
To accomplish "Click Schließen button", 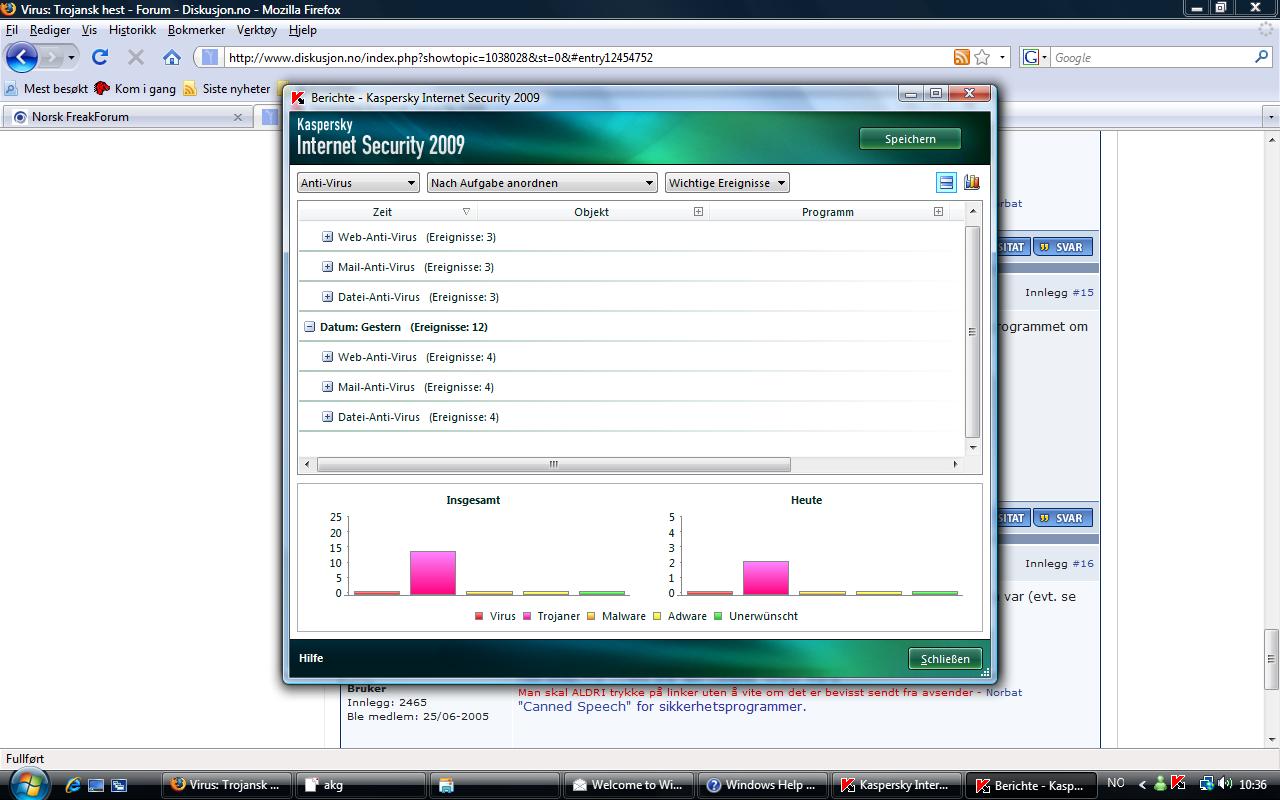I will point(945,659).
